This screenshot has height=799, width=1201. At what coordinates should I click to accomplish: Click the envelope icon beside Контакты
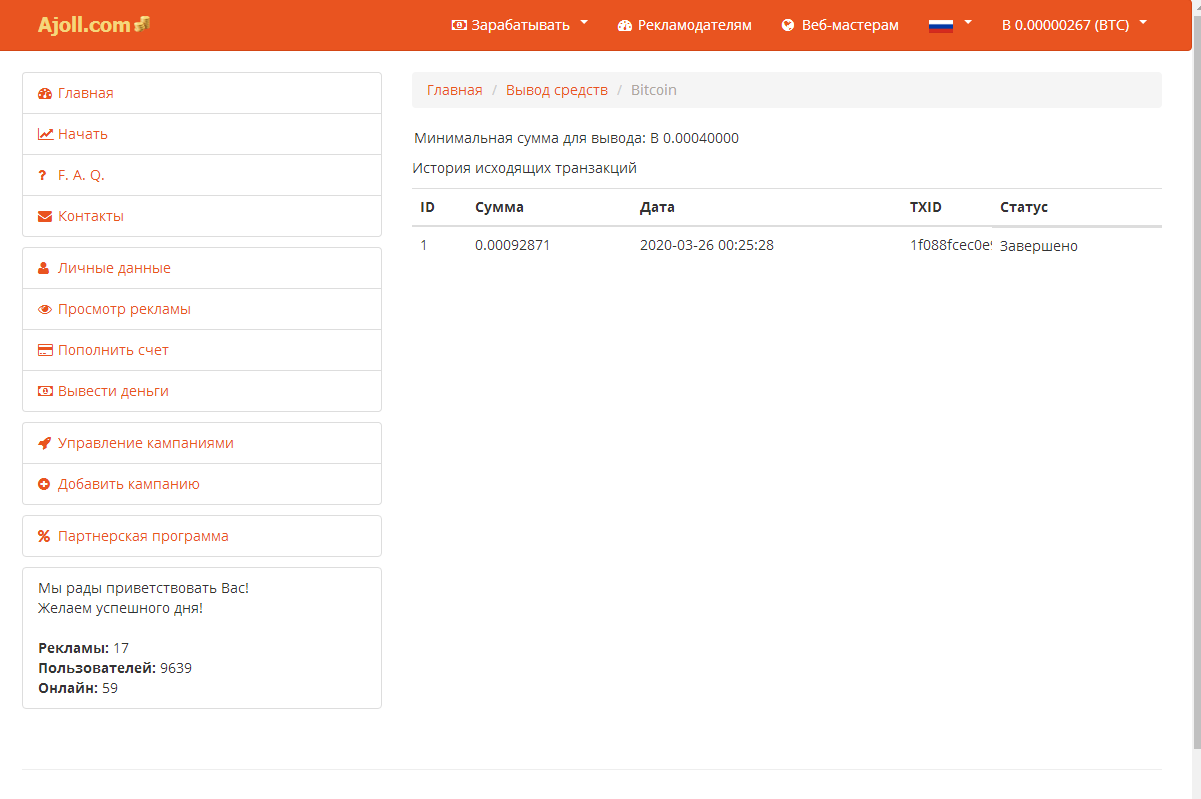pyautogui.click(x=45, y=216)
